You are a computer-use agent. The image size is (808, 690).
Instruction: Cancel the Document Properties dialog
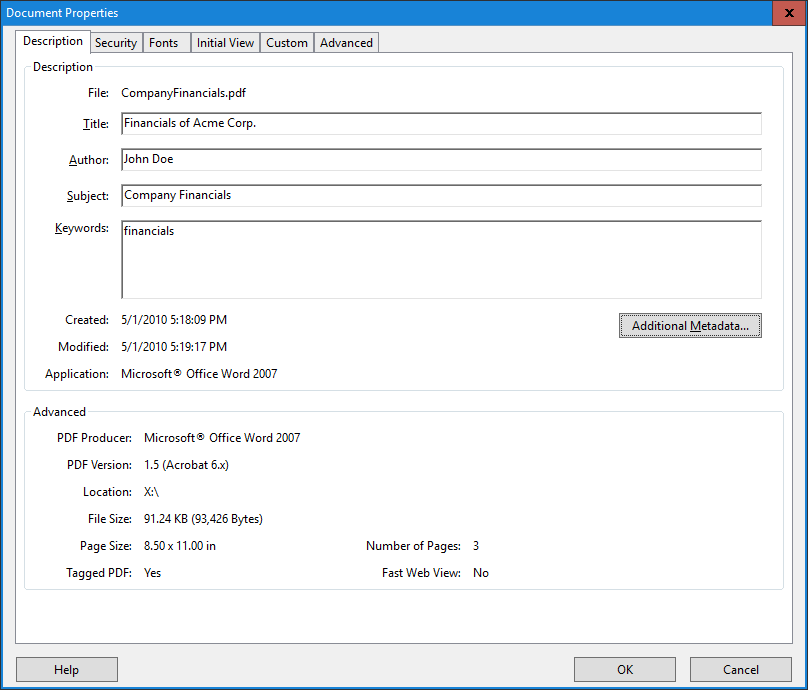[x=740, y=669]
